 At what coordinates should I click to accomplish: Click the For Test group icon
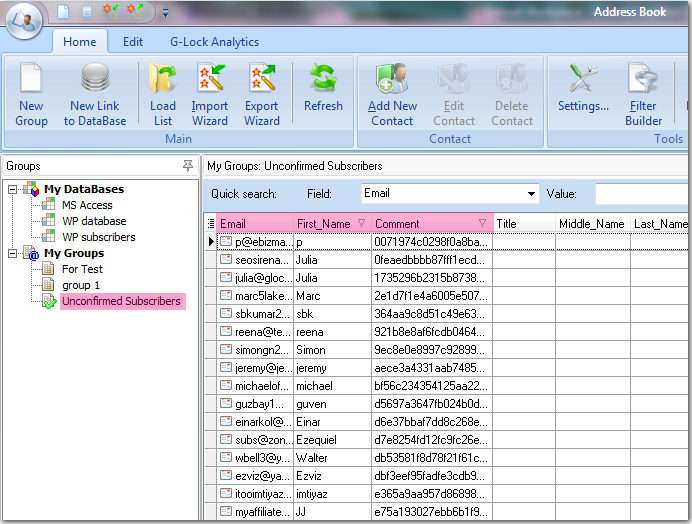(48, 269)
